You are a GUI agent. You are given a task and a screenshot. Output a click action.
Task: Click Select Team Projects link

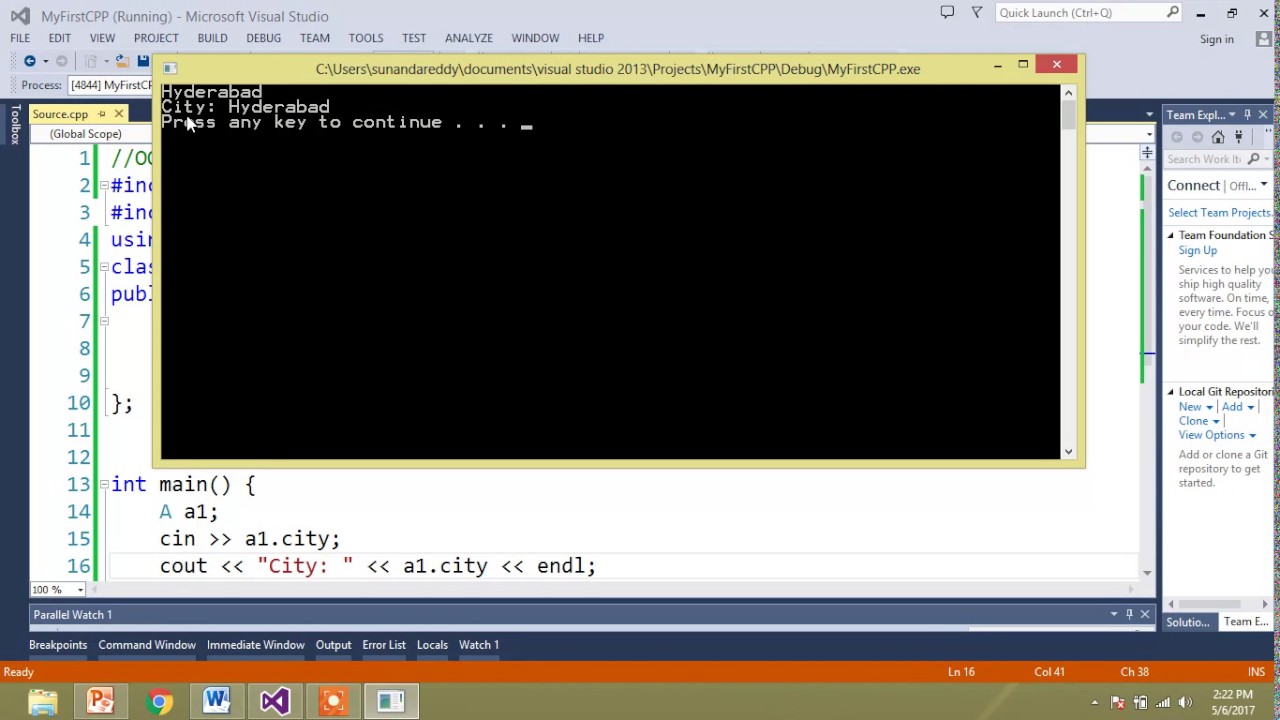point(1220,213)
